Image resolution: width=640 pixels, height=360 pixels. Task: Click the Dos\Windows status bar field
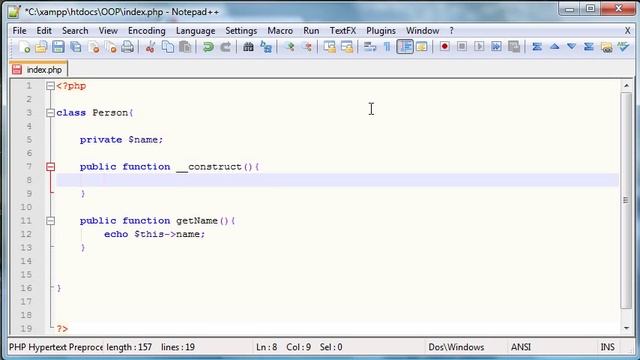(x=456, y=347)
